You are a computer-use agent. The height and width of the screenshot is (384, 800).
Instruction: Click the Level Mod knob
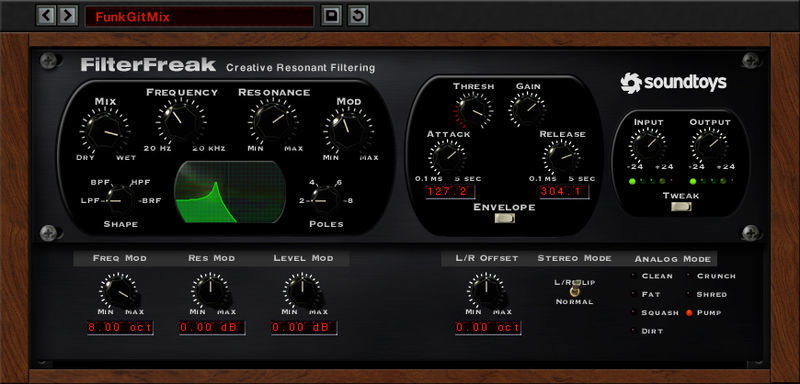click(302, 291)
